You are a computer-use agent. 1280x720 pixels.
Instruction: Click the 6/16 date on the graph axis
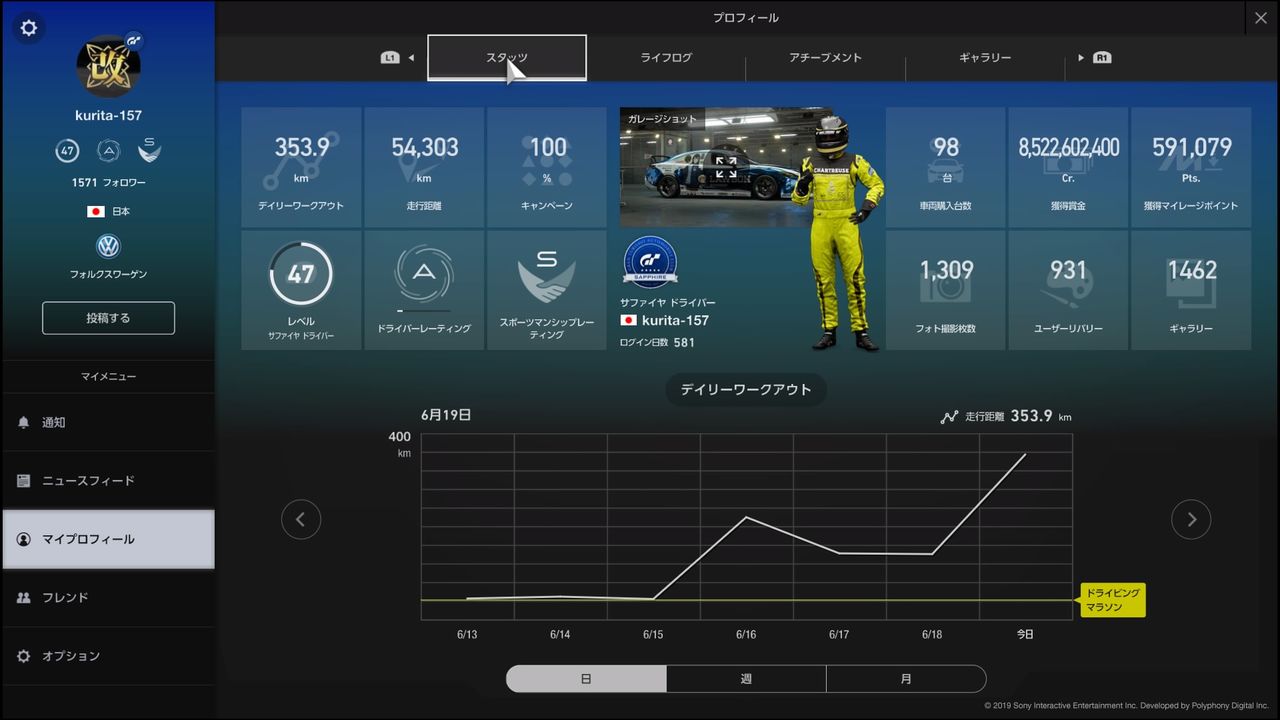point(746,635)
